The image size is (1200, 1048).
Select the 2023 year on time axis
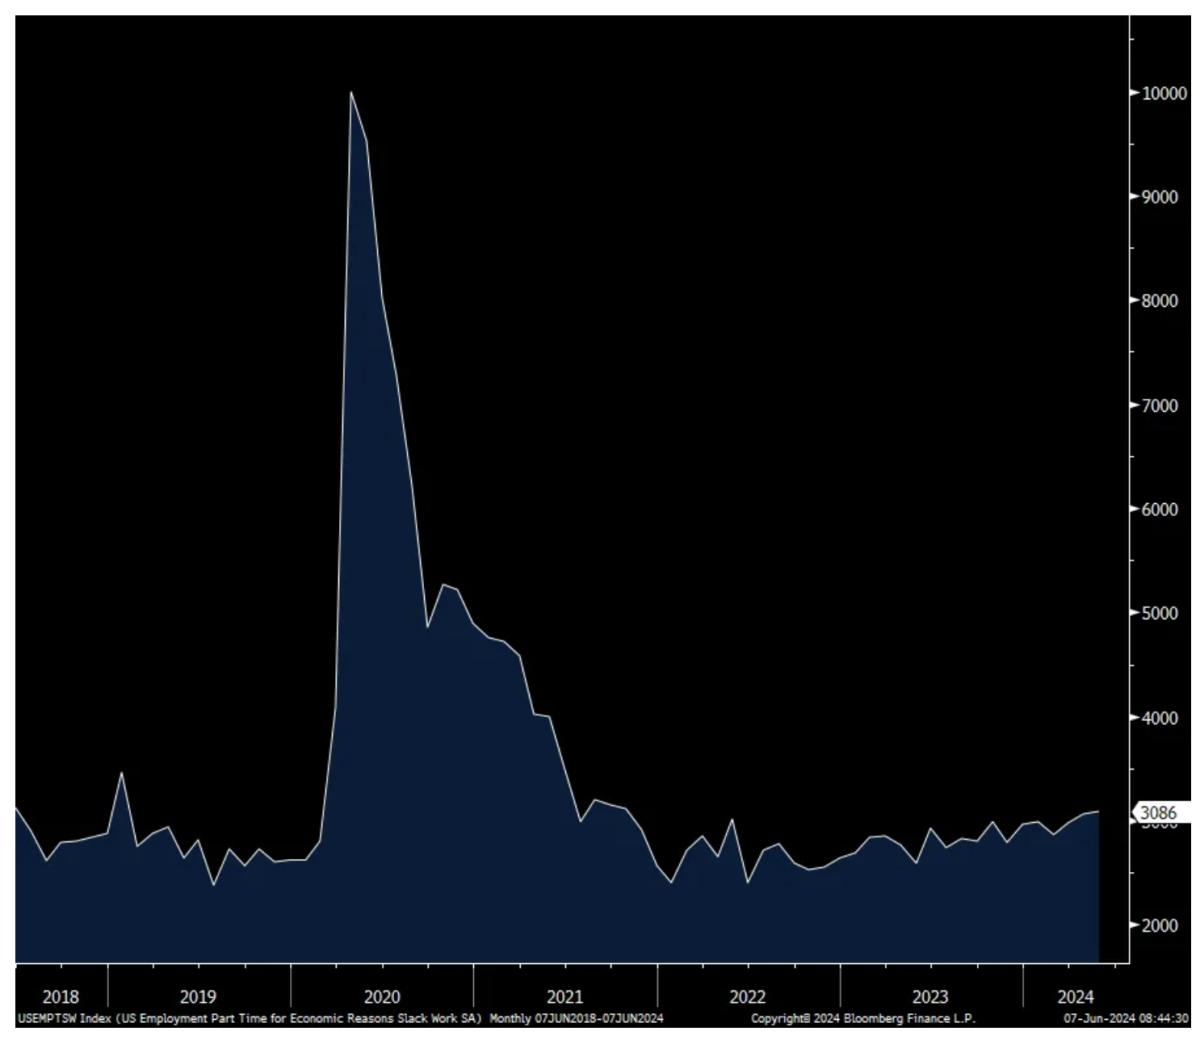tap(931, 997)
